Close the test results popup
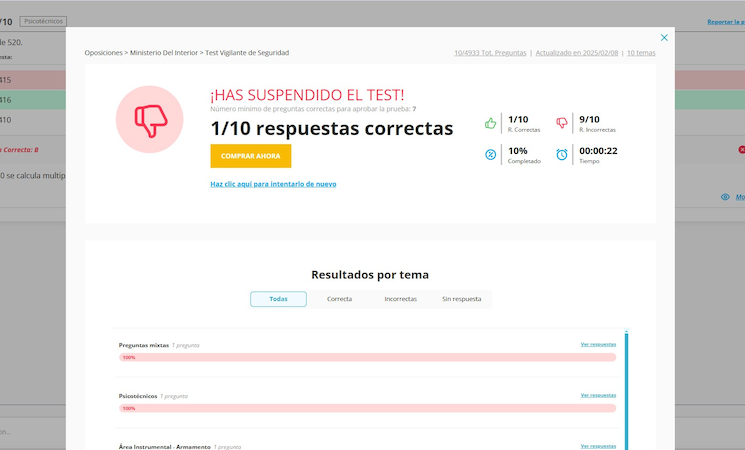This screenshot has width=745, height=450. click(664, 38)
